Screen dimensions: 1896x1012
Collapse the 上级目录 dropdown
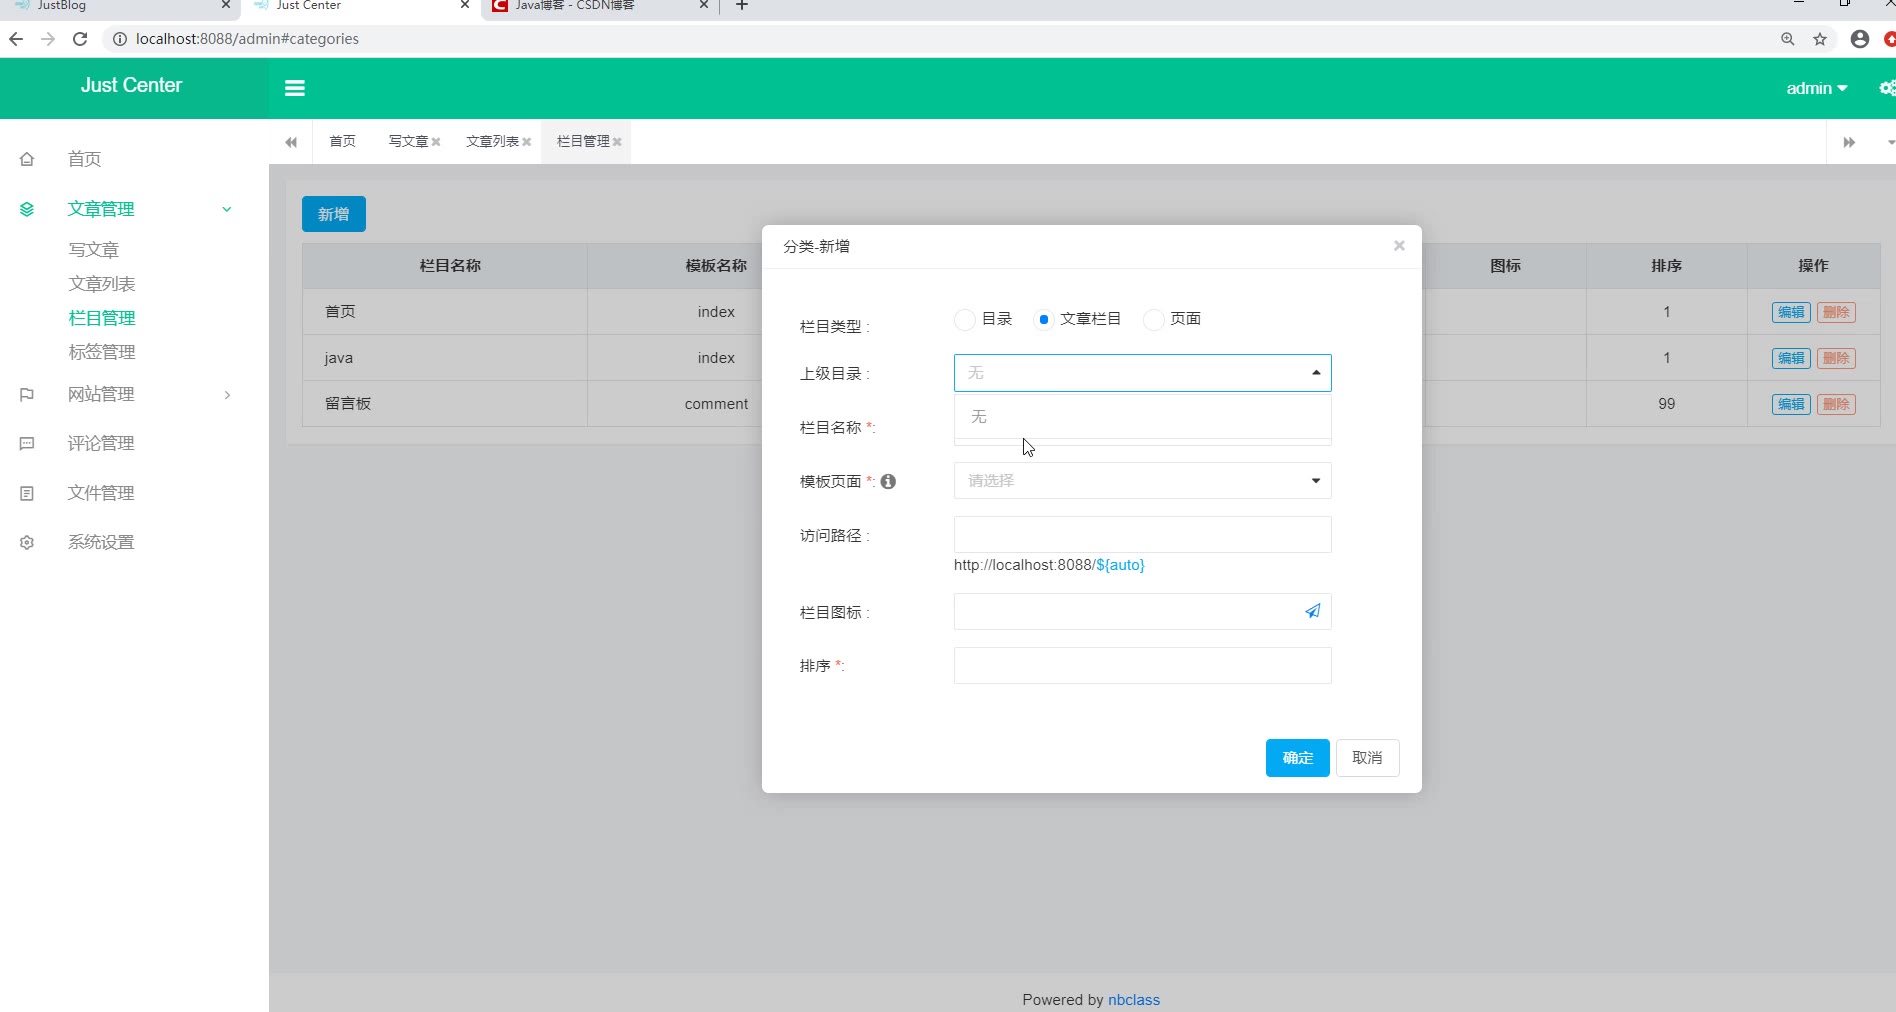click(x=1315, y=373)
